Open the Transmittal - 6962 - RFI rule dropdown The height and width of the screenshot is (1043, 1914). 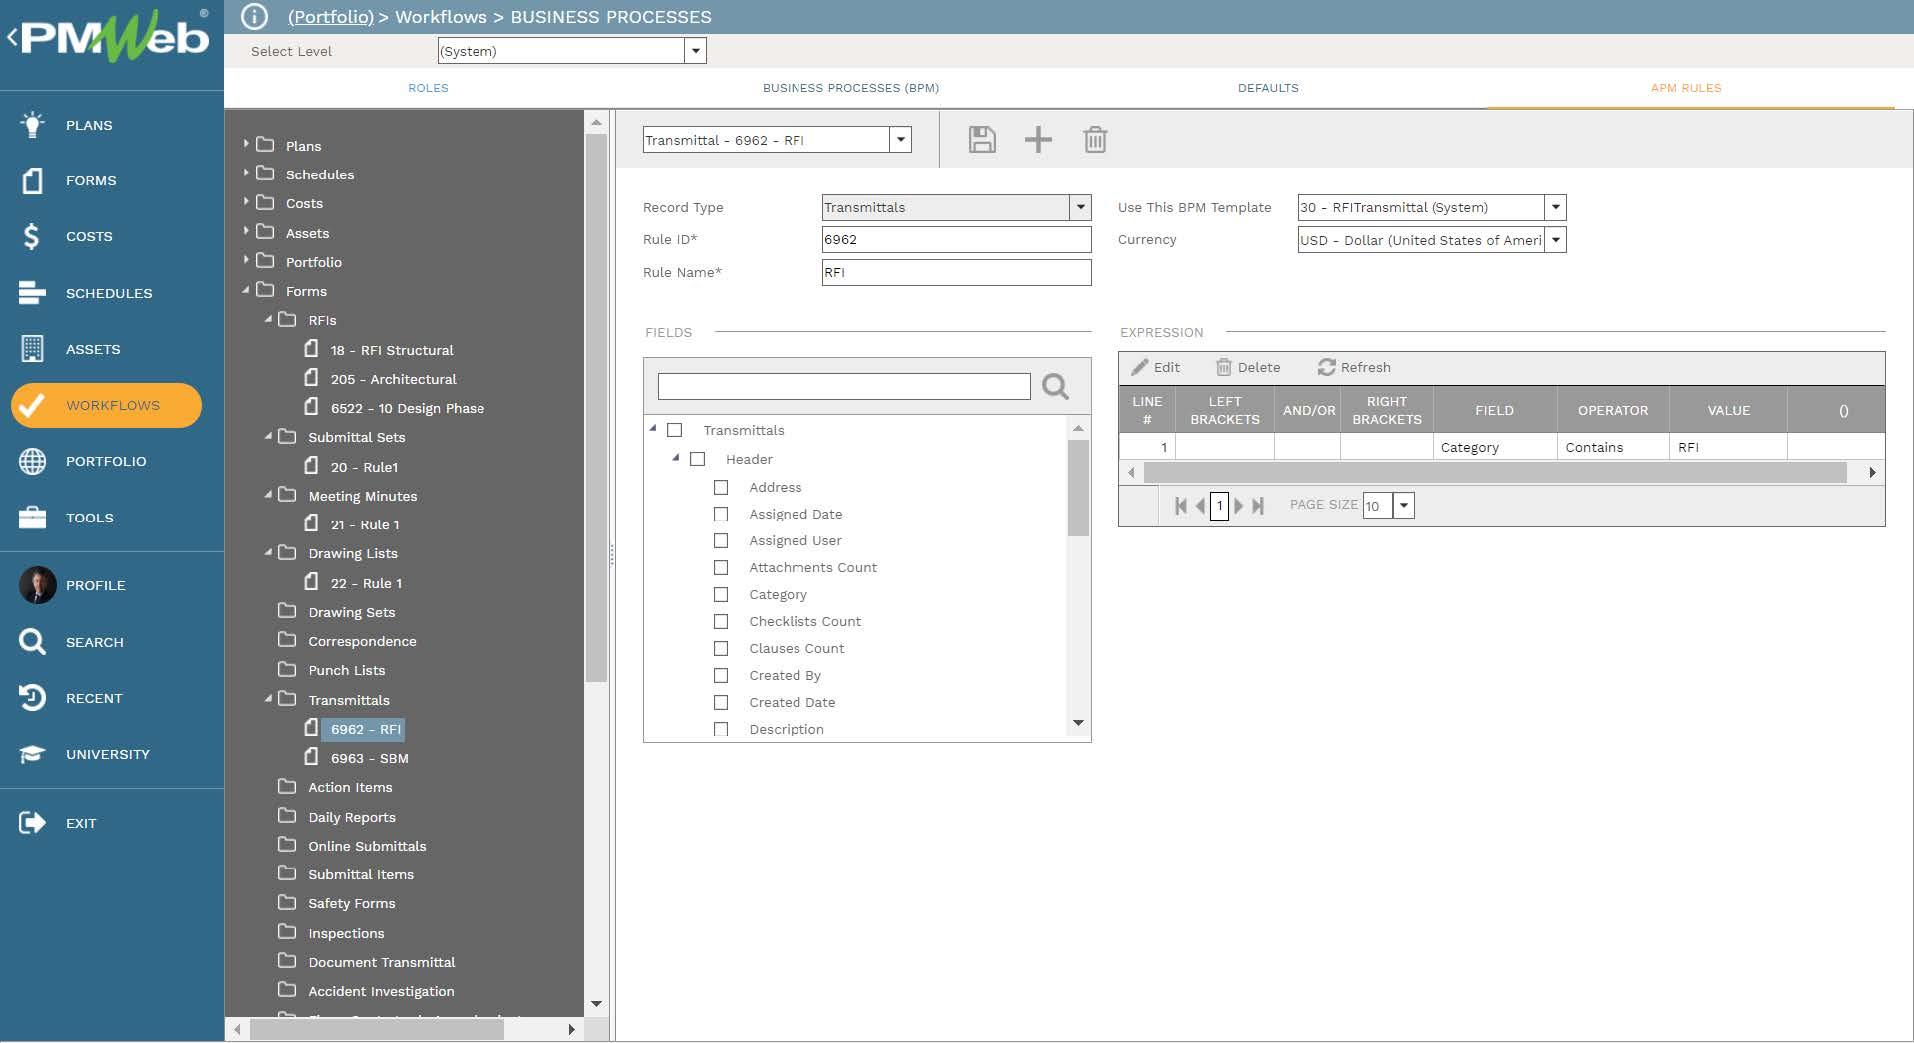pos(900,140)
